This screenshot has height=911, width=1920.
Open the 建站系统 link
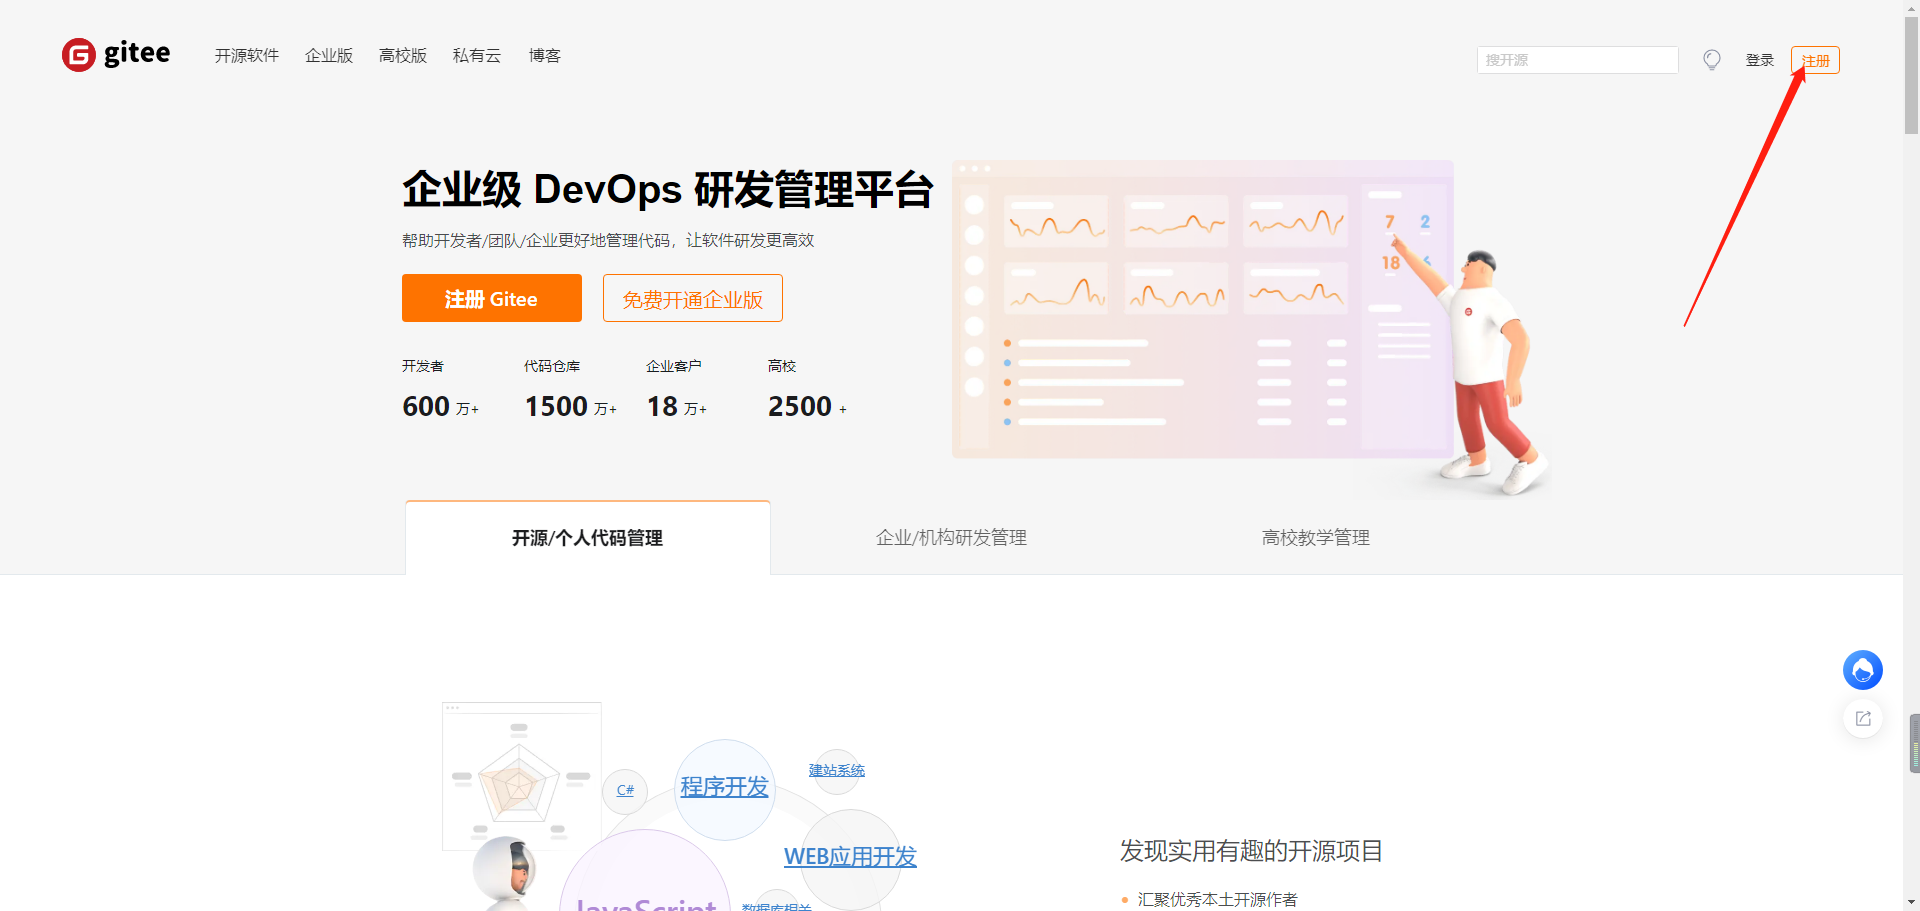coord(837,770)
